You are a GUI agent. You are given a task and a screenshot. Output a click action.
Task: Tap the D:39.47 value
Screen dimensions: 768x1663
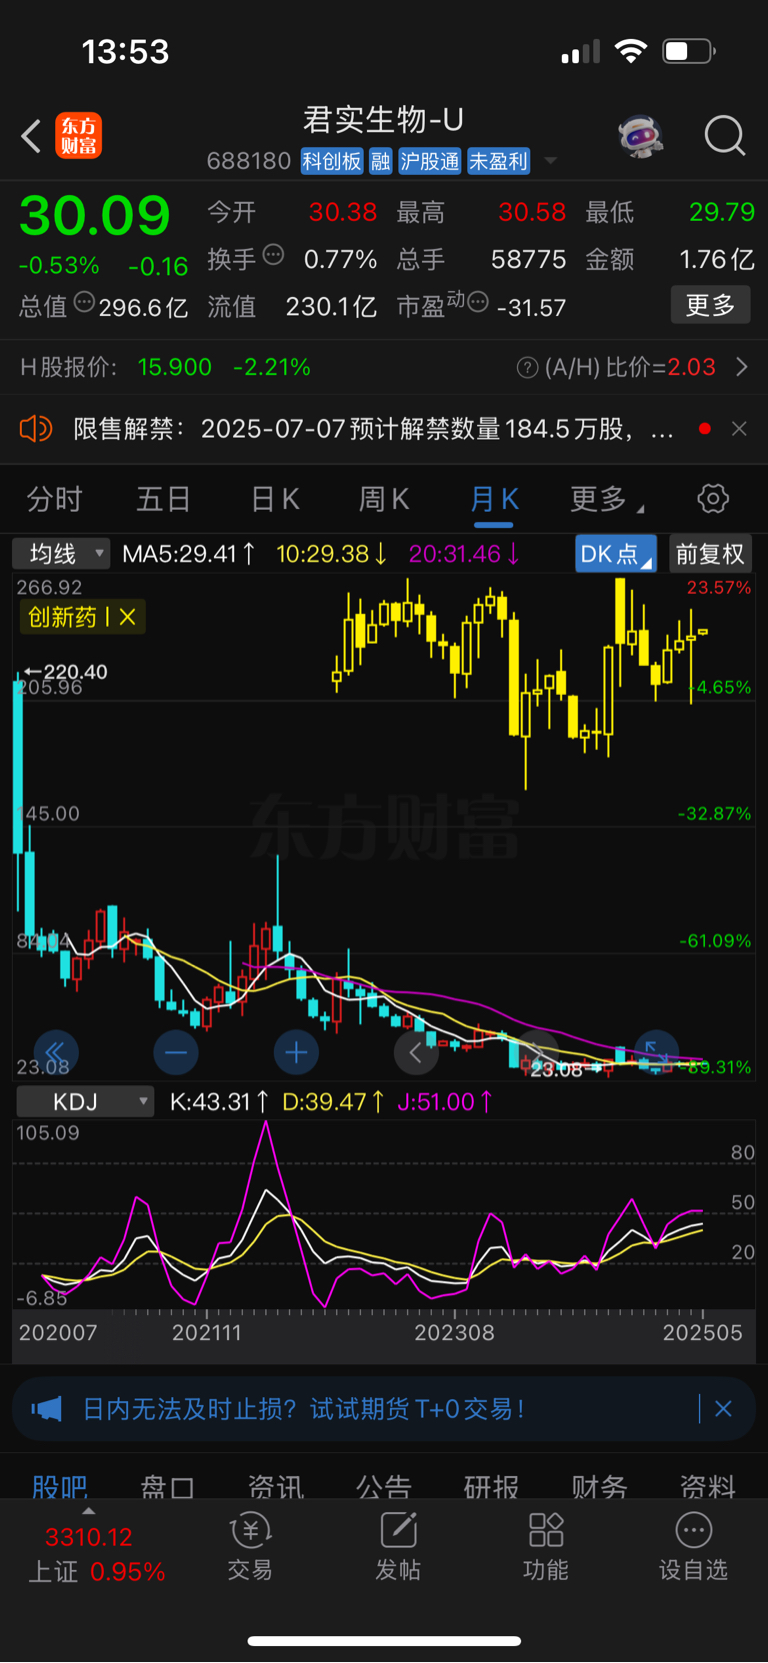click(x=333, y=1102)
